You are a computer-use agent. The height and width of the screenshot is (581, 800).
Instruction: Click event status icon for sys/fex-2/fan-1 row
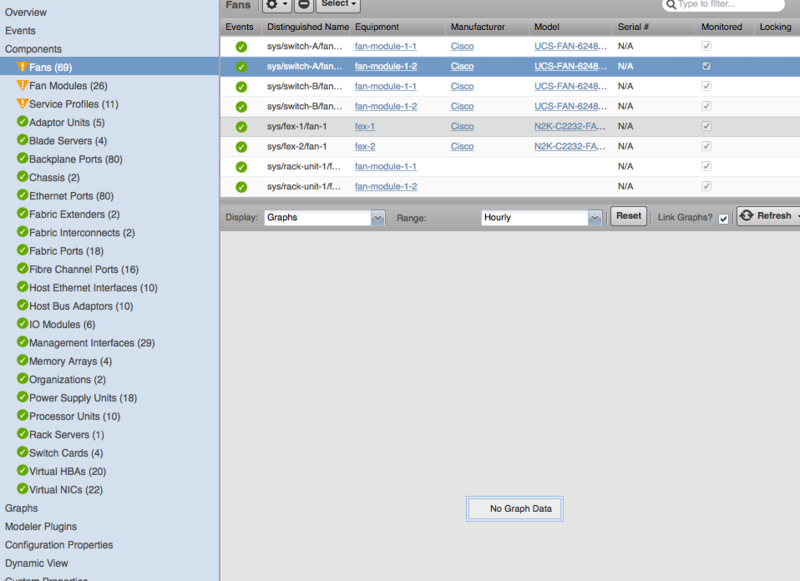tap(241, 147)
